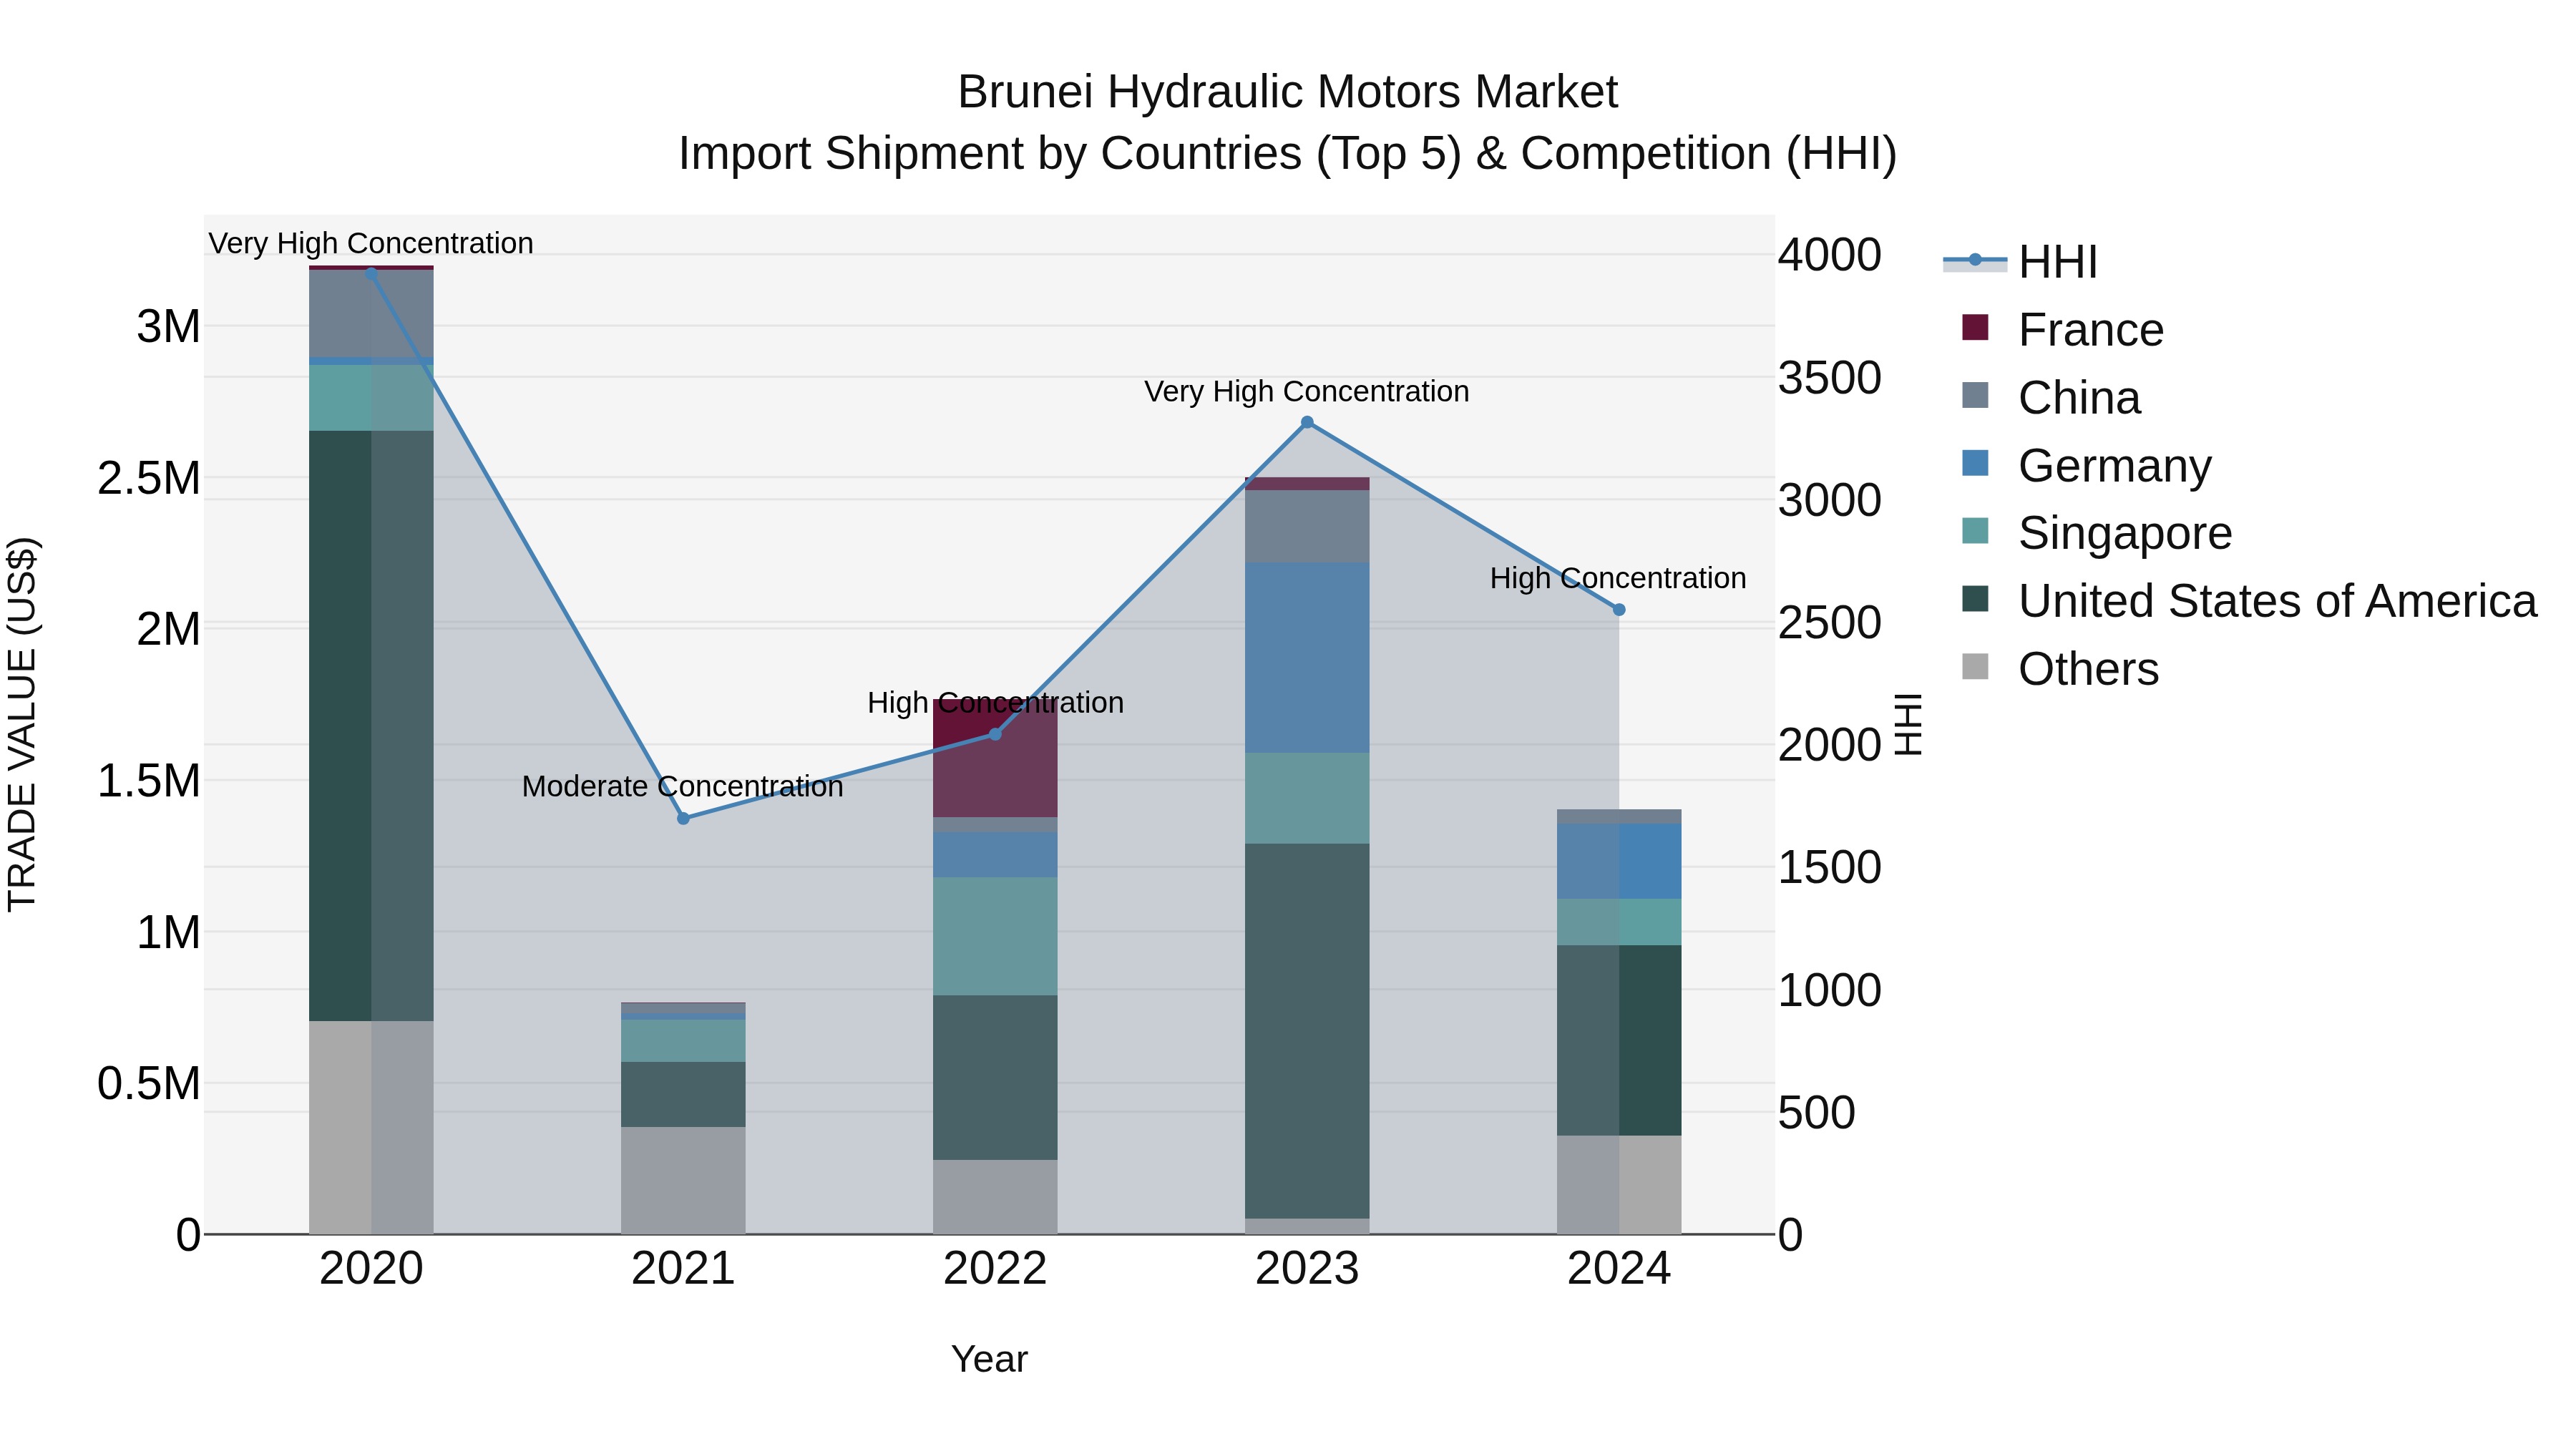Click the 2020 China bar segment
Viewport: 2576px width, 1449px height.
(371, 313)
